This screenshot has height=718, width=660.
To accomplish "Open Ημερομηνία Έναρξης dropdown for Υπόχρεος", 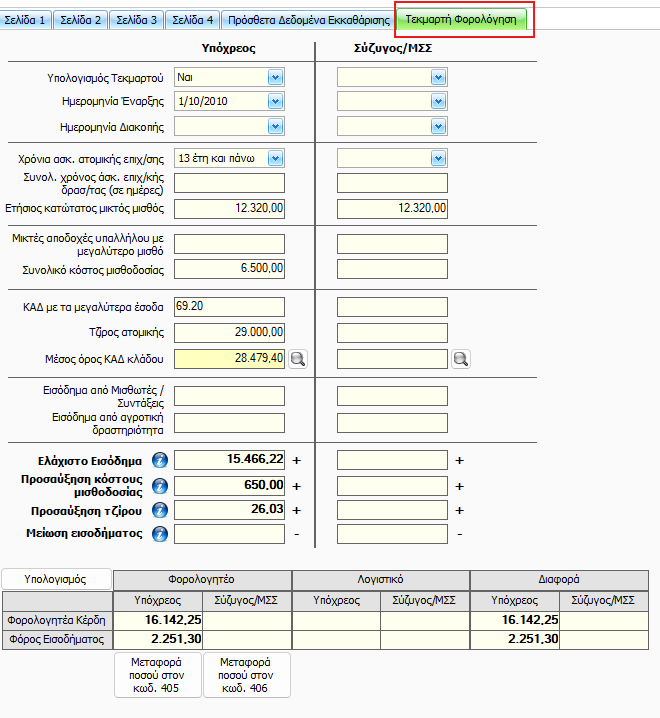I will pos(276,101).
